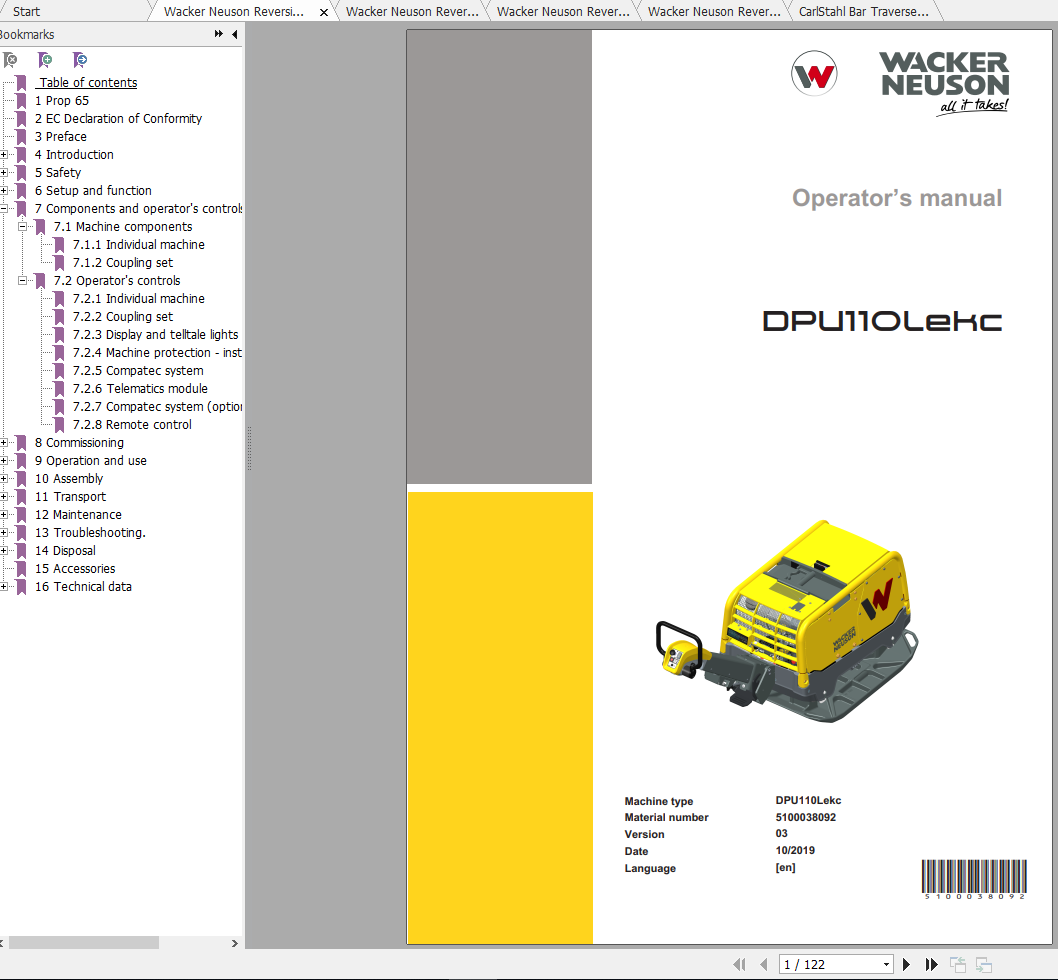The image size is (1058, 980).
Task: Open 7.2.3 Display and telltale lights
Action: [x=155, y=335]
